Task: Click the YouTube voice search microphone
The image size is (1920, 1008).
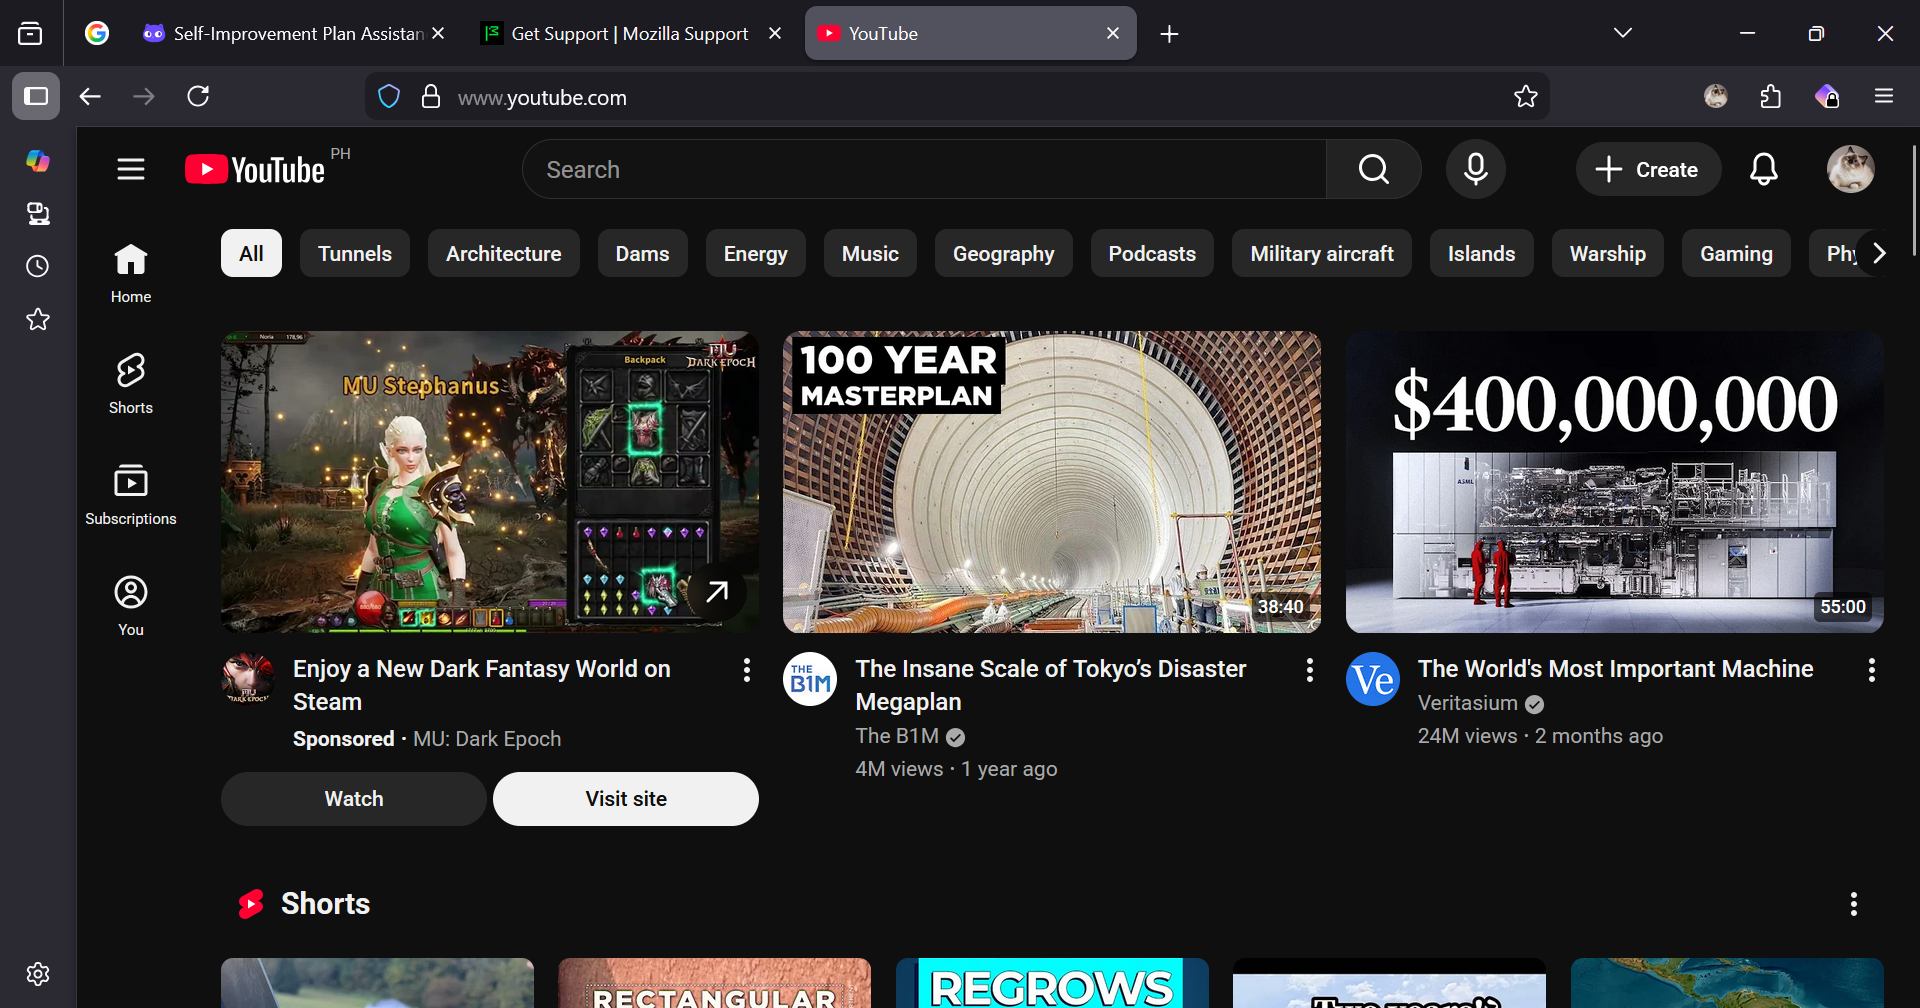Action: point(1475,169)
